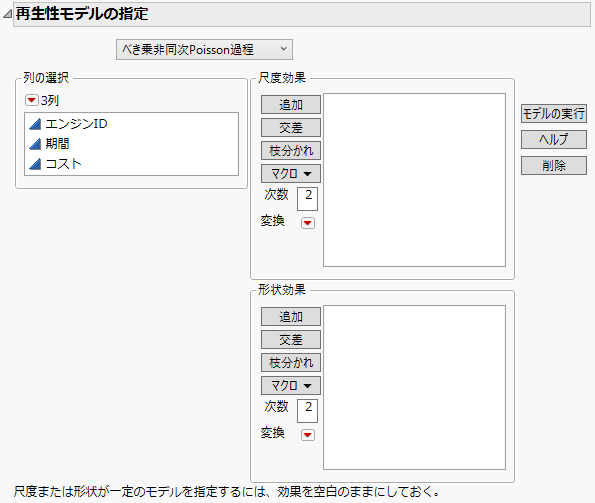Click 交差 in the 形状効果 panel
The image size is (595, 503).
tap(291, 340)
